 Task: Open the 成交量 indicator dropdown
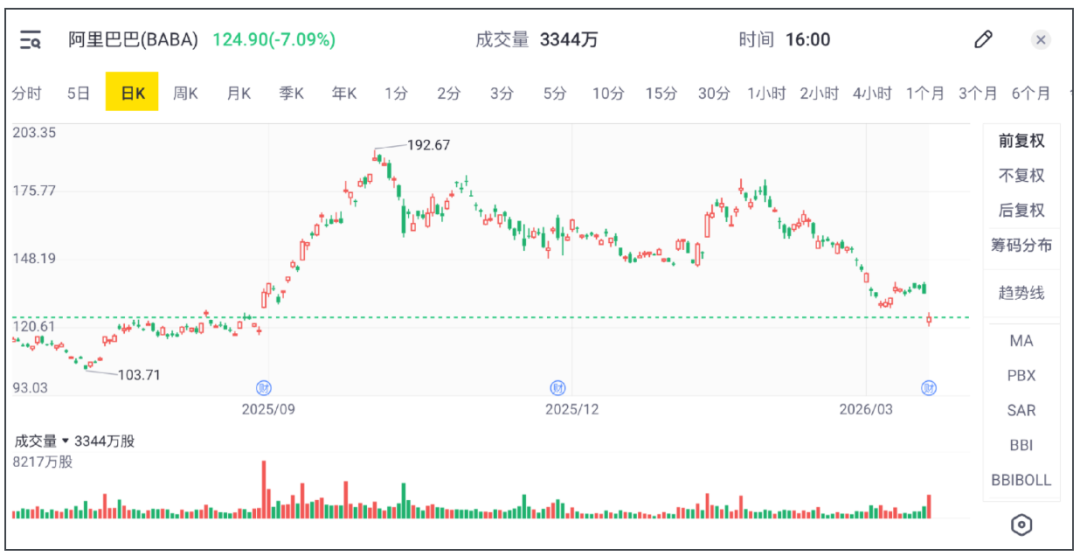pyautogui.click(x=65, y=441)
